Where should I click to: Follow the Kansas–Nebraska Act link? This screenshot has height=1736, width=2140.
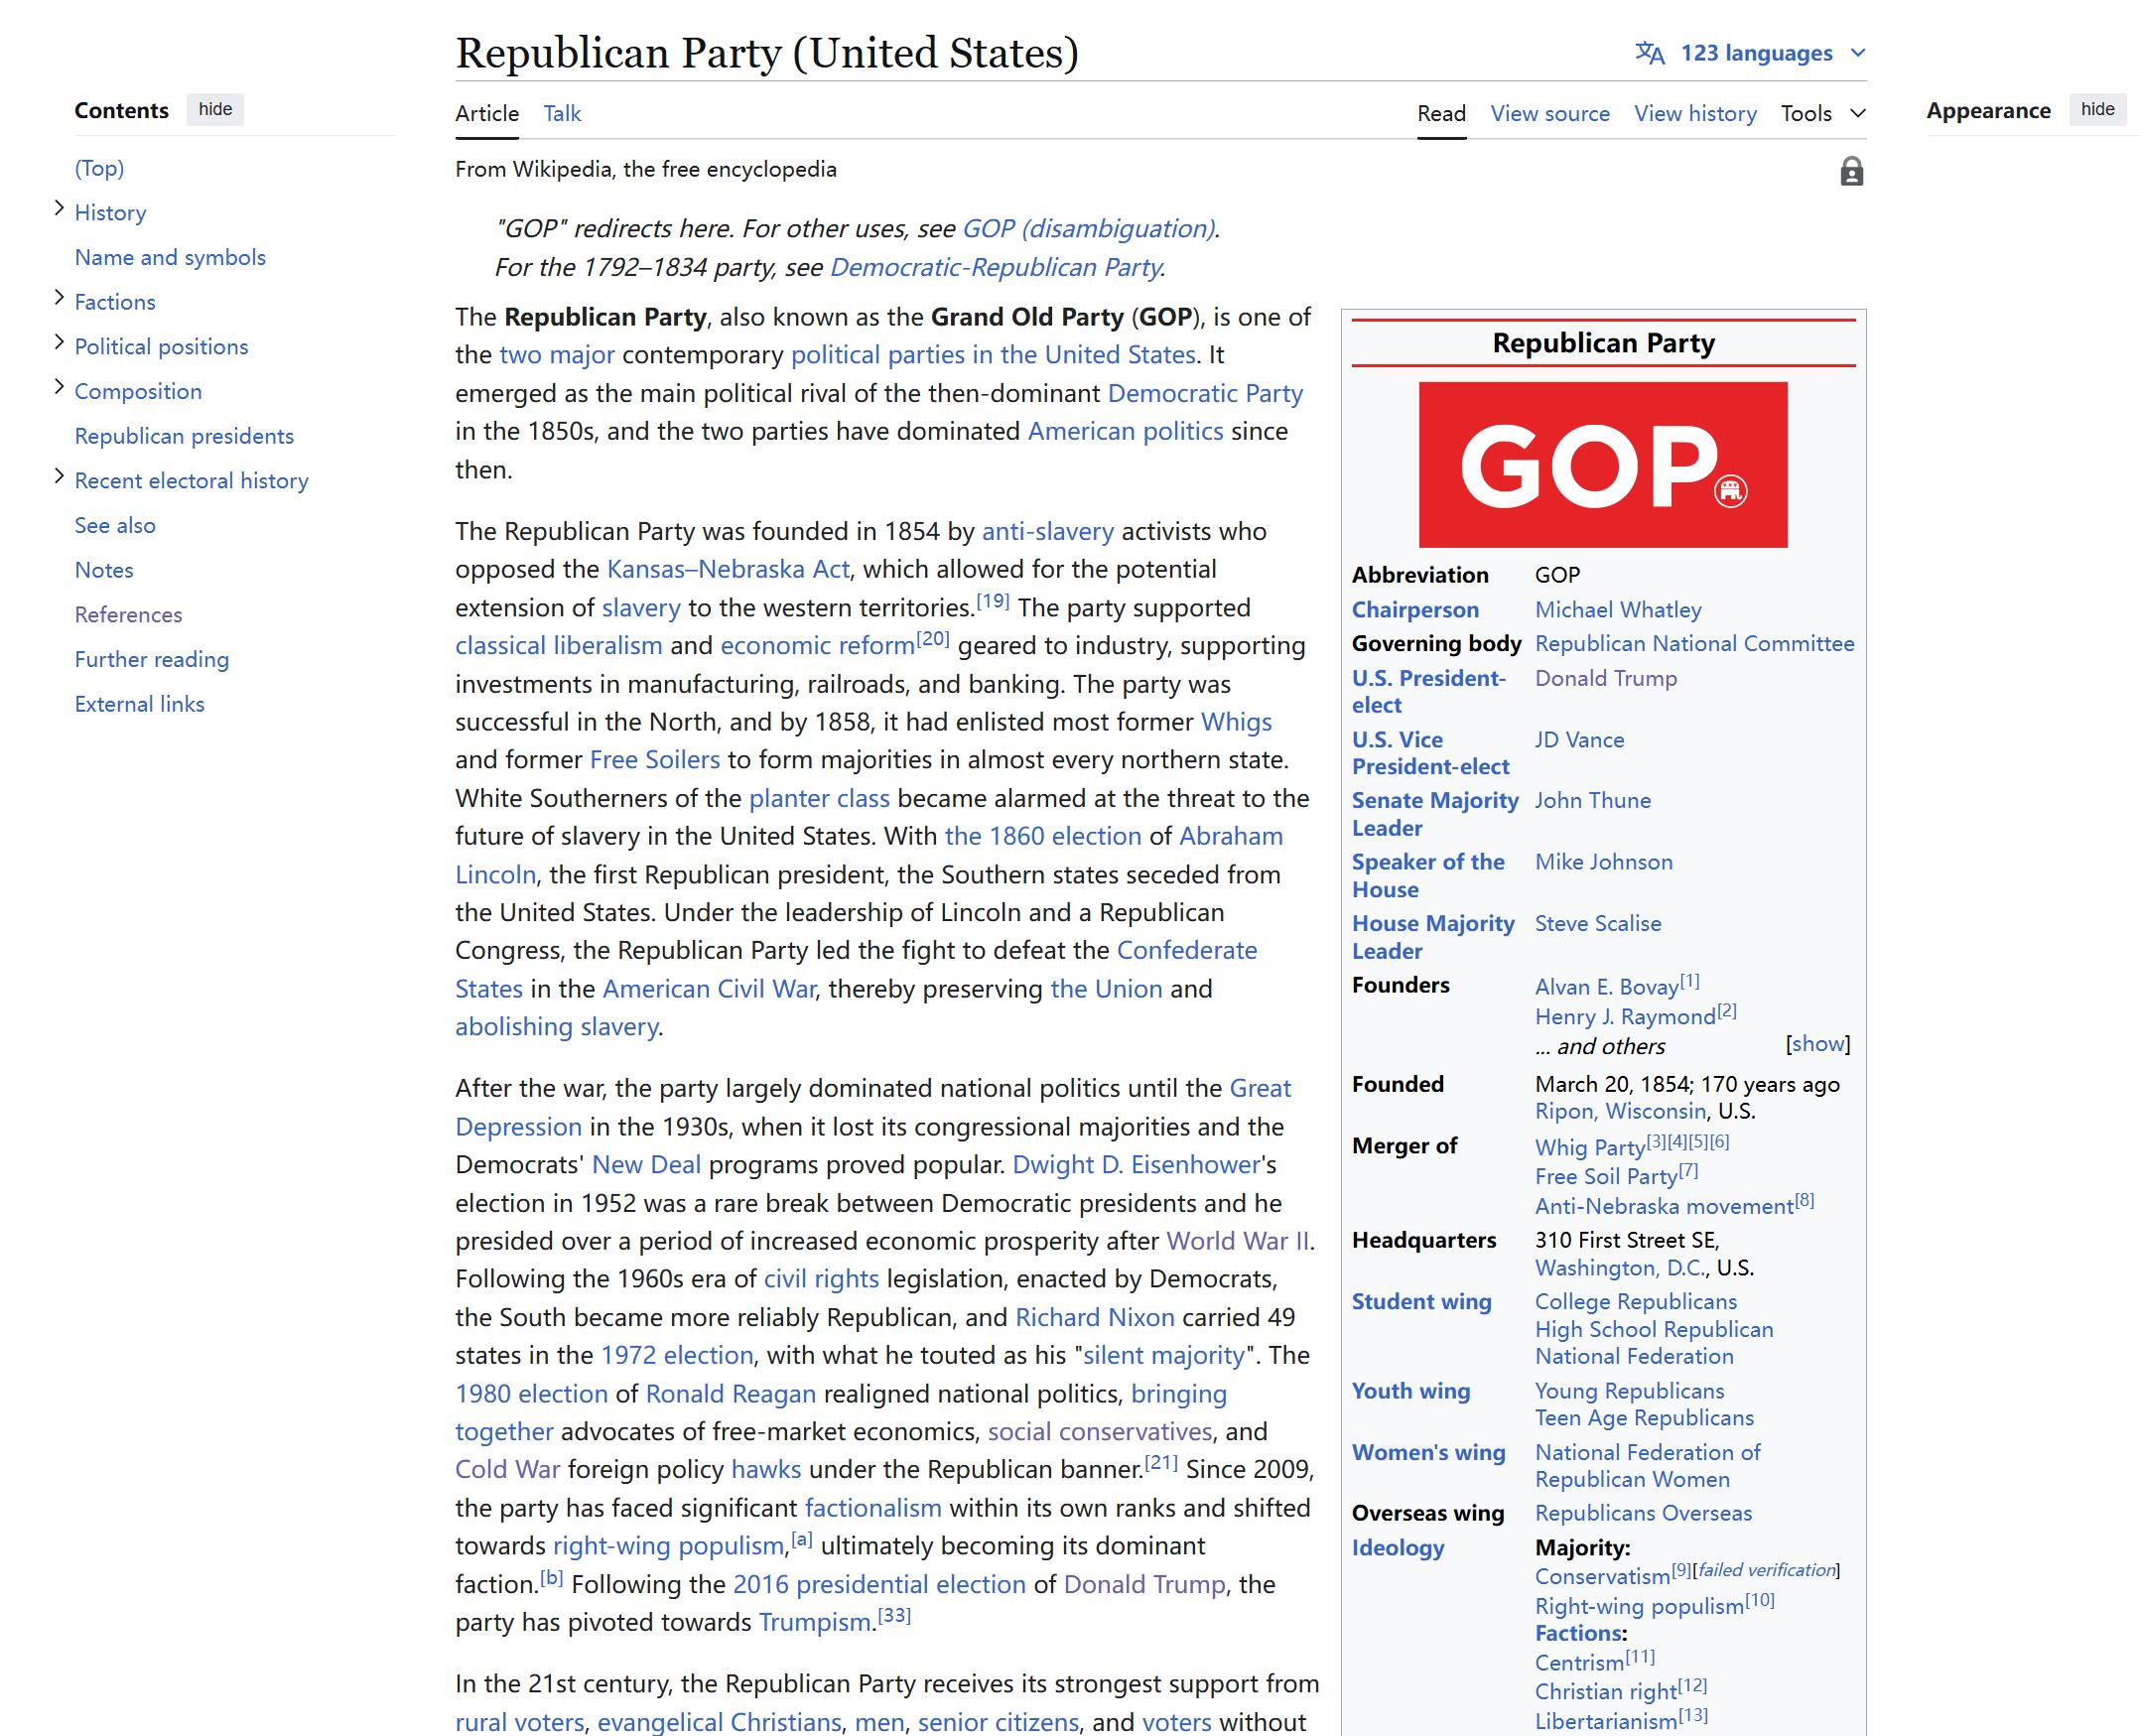pyautogui.click(x=728, y=569)
